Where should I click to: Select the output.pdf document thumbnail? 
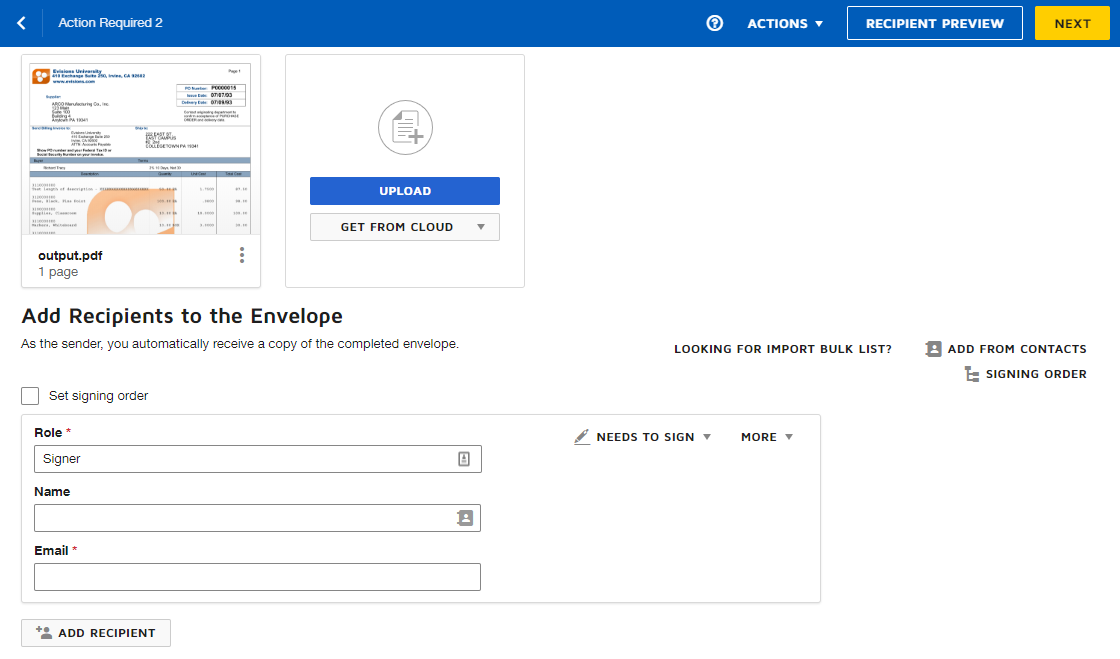[140, 146]
